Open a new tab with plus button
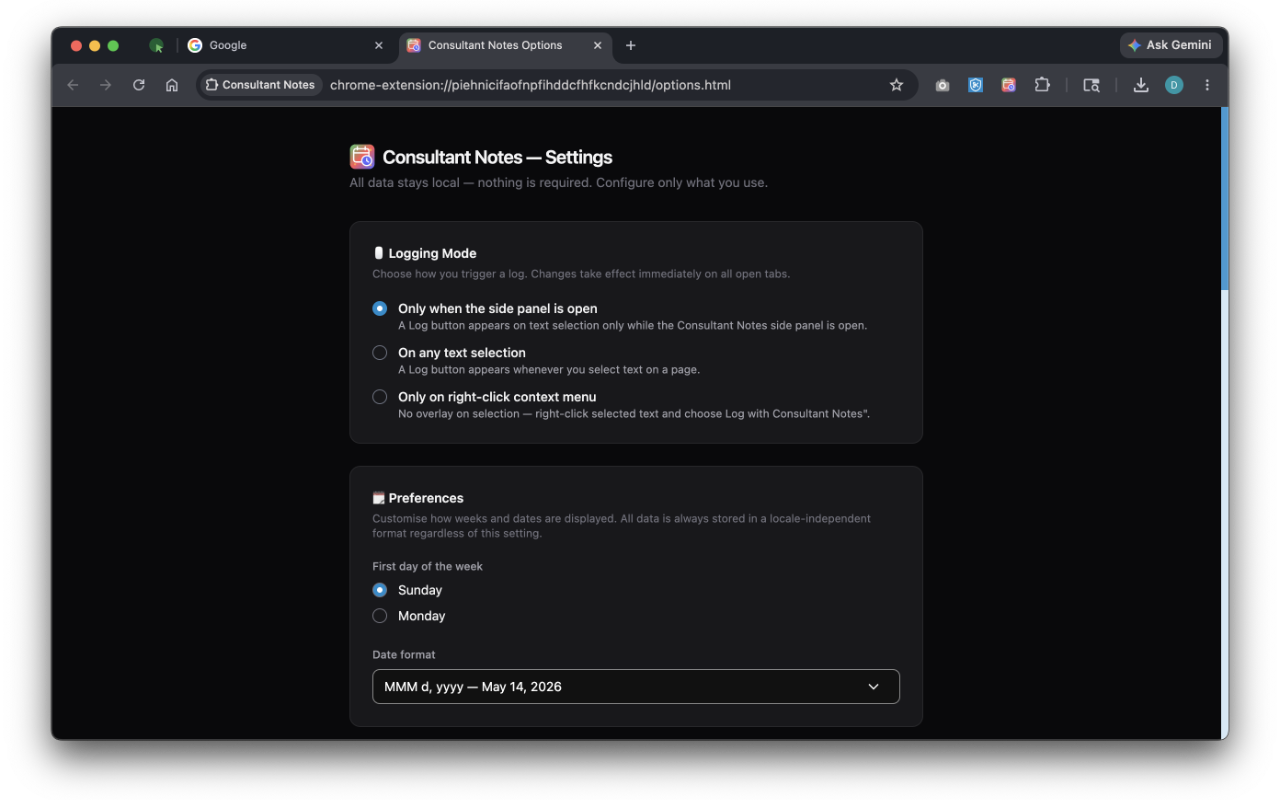 [x=630, y=45]
